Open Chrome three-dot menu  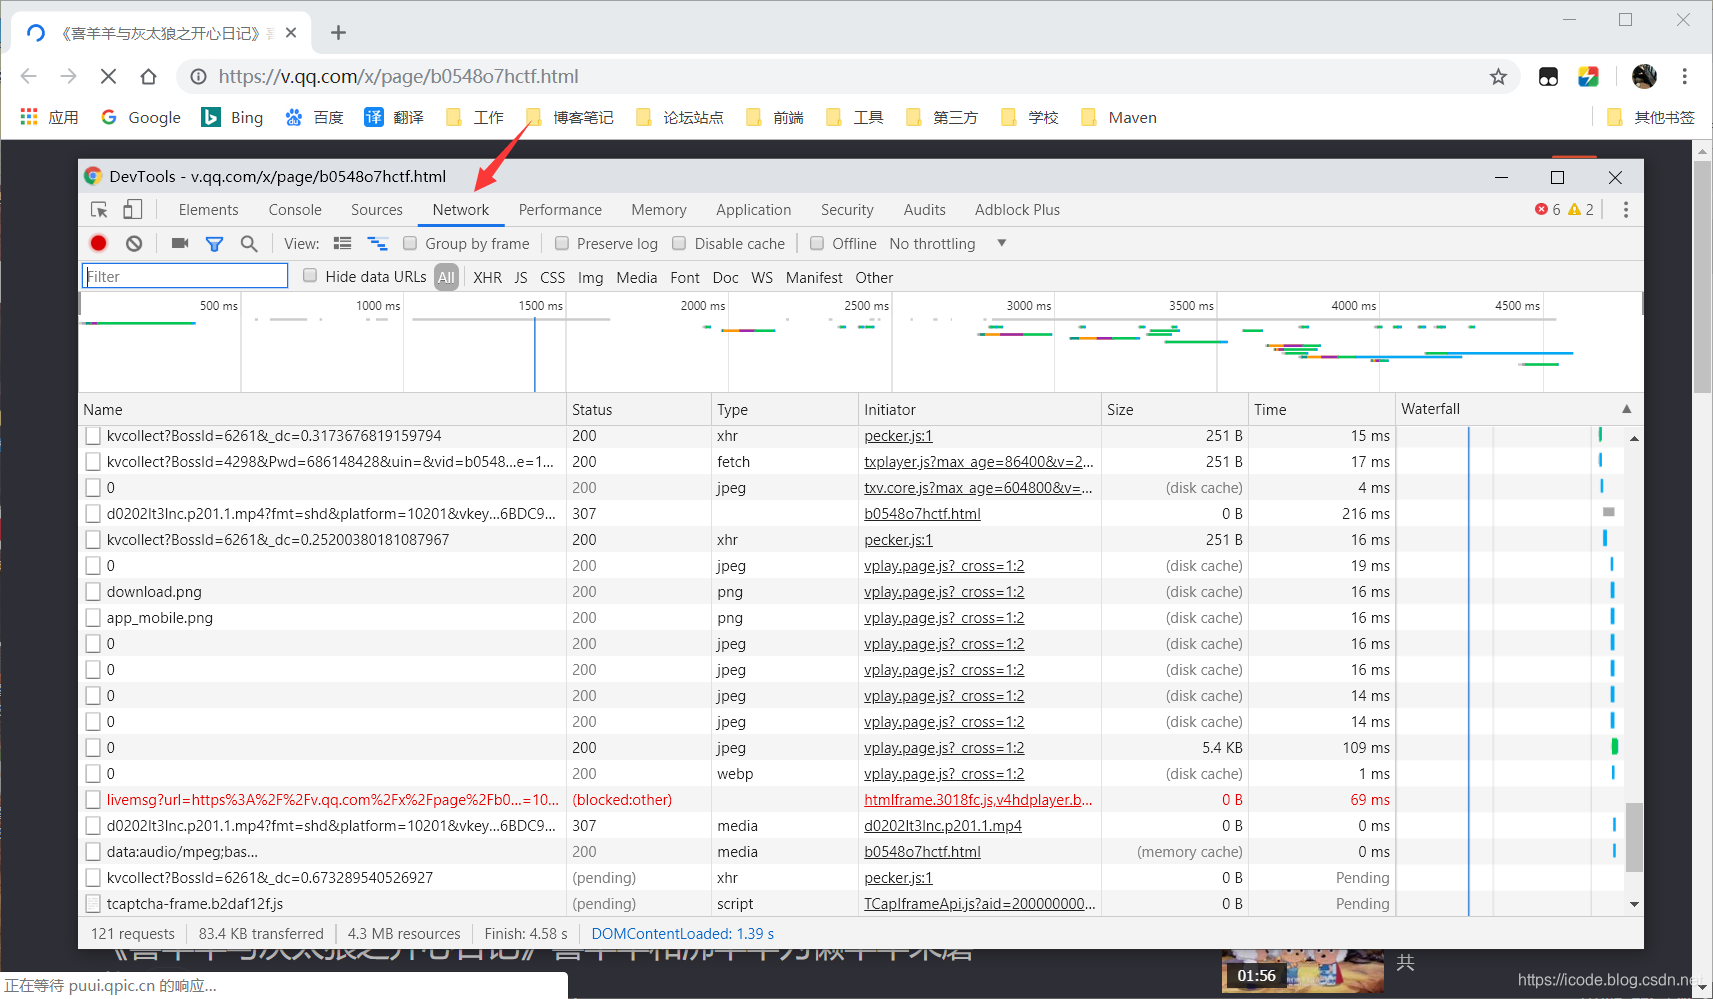[x=1684, y=77]
